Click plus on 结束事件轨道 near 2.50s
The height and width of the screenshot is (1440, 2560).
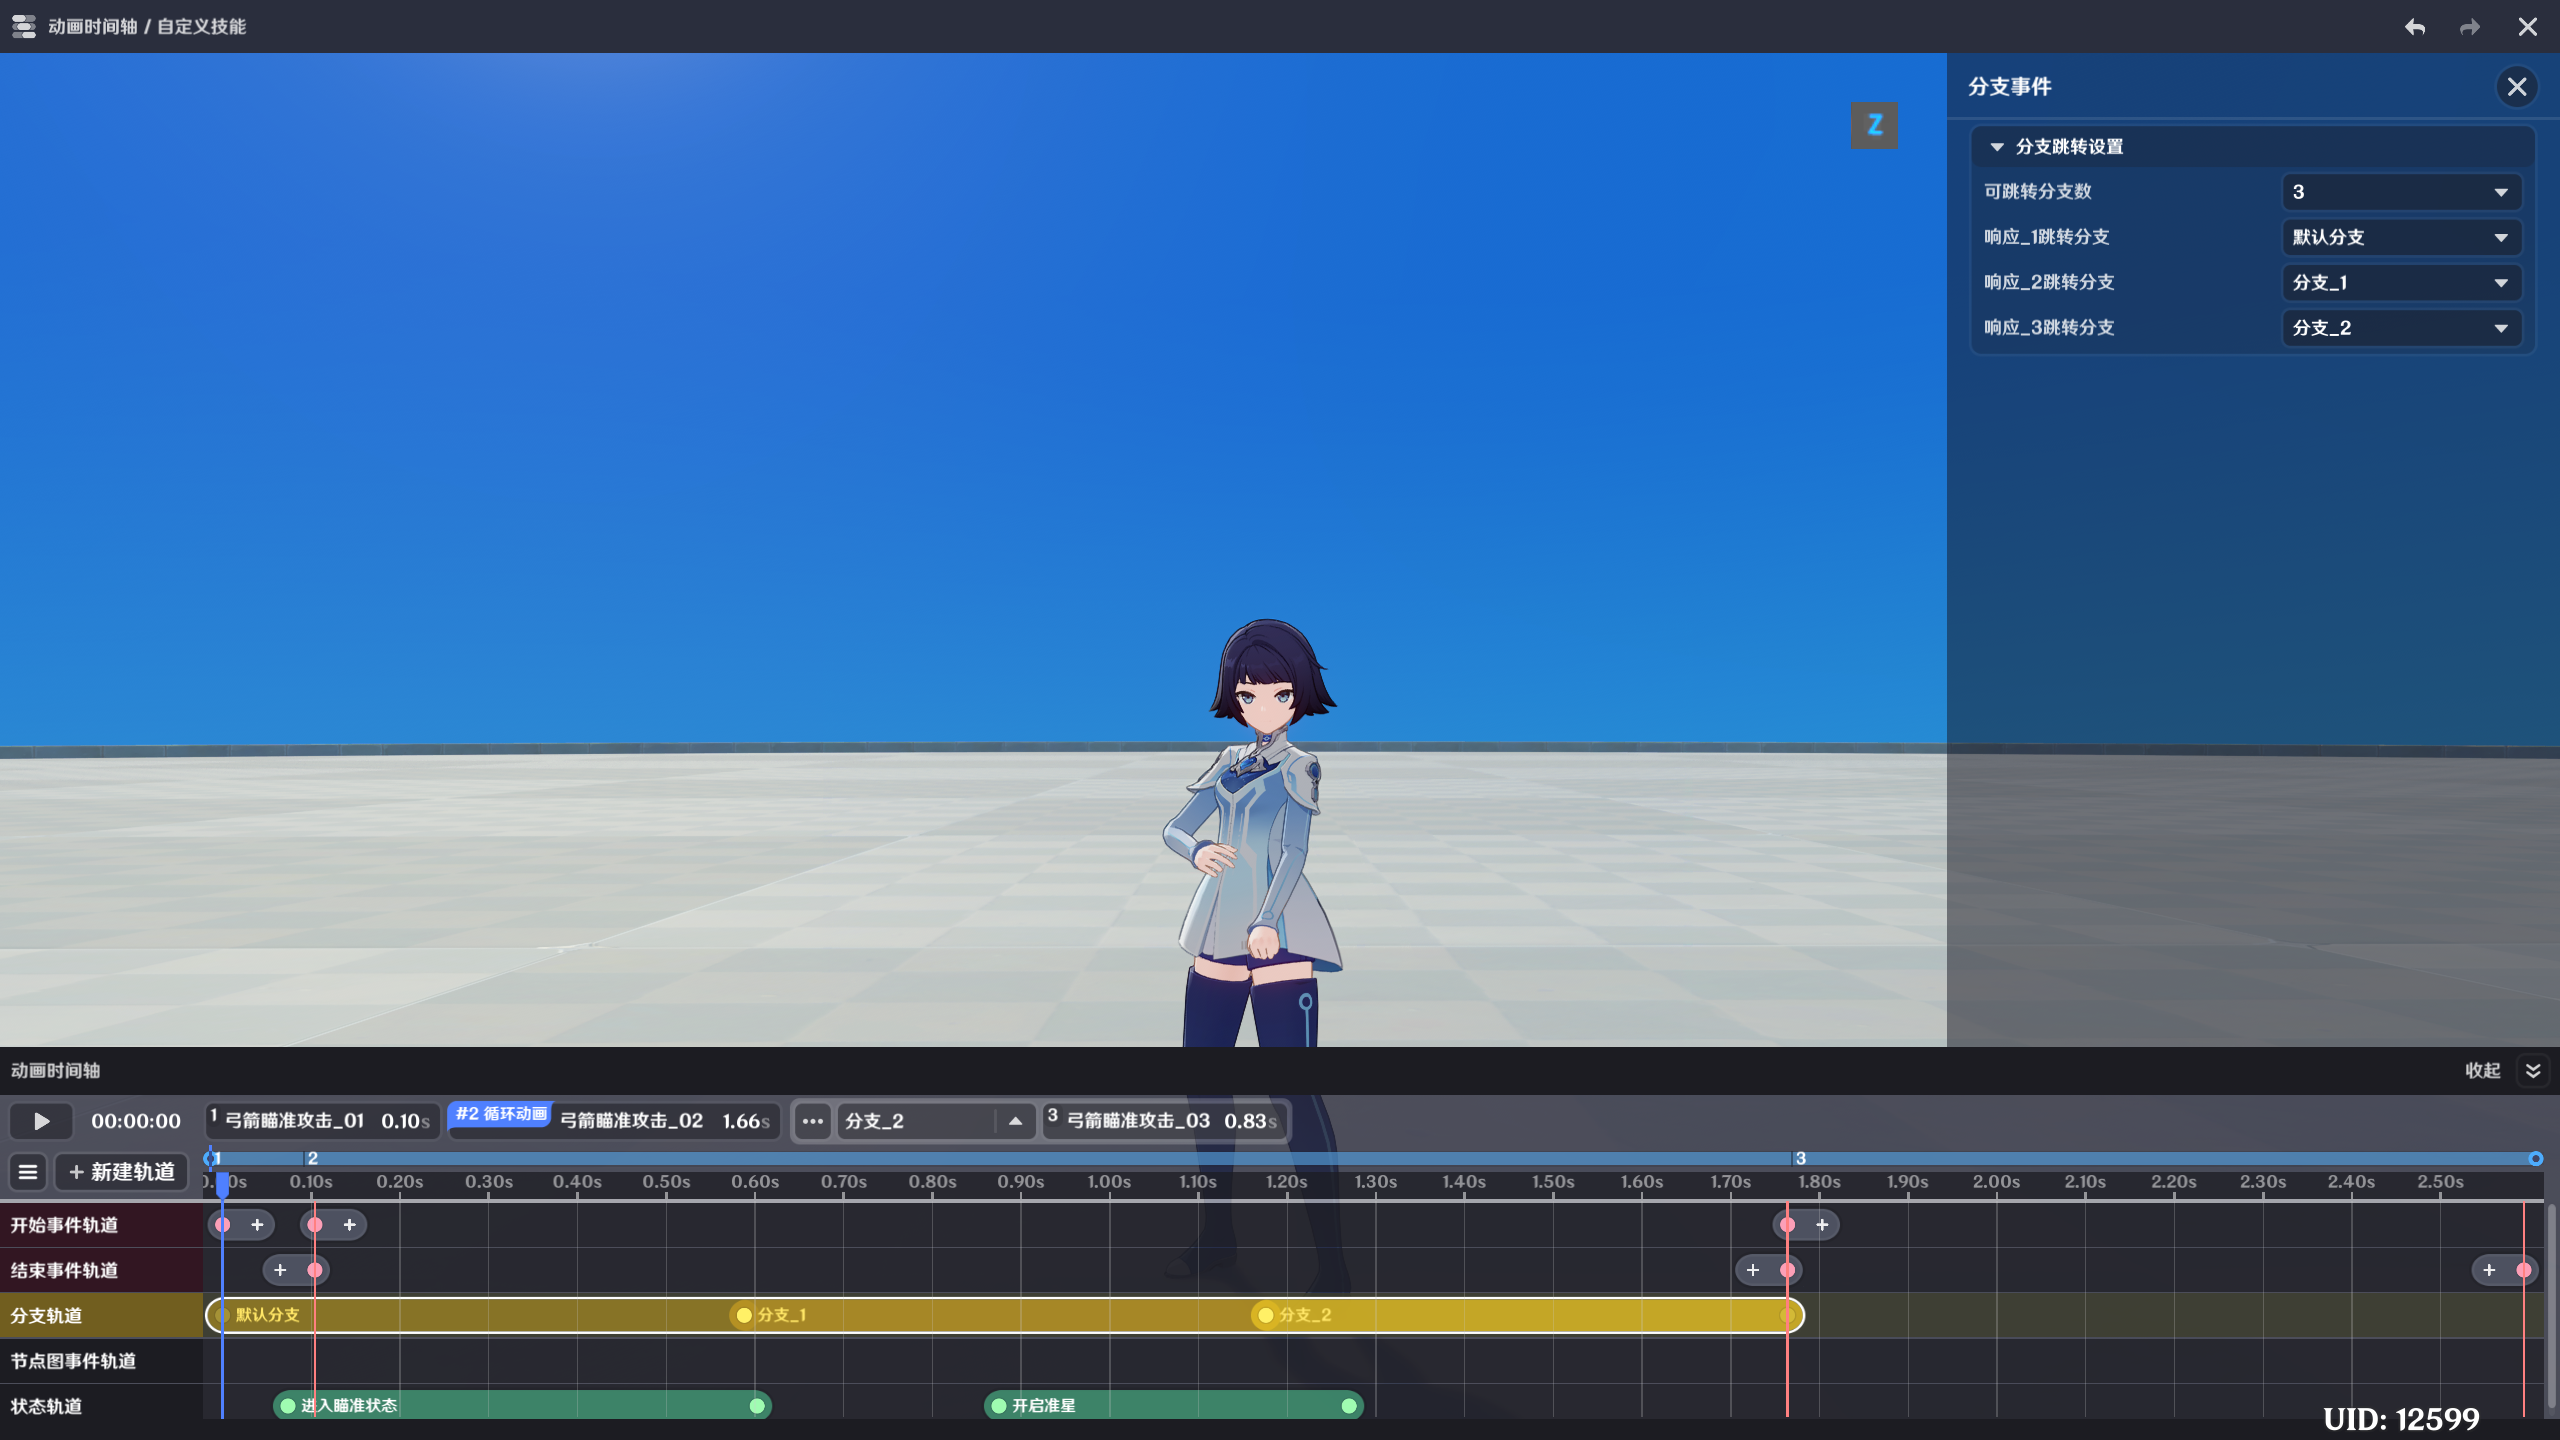(2489, 1270)
